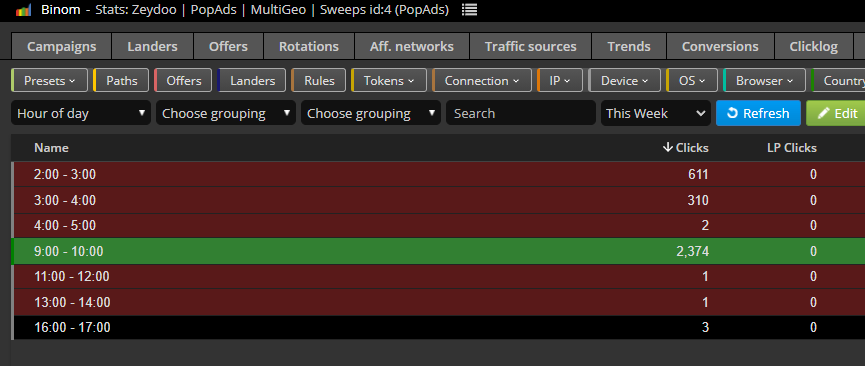
Task: Open the This Week date range select
Action: click(x=656, y=113)
